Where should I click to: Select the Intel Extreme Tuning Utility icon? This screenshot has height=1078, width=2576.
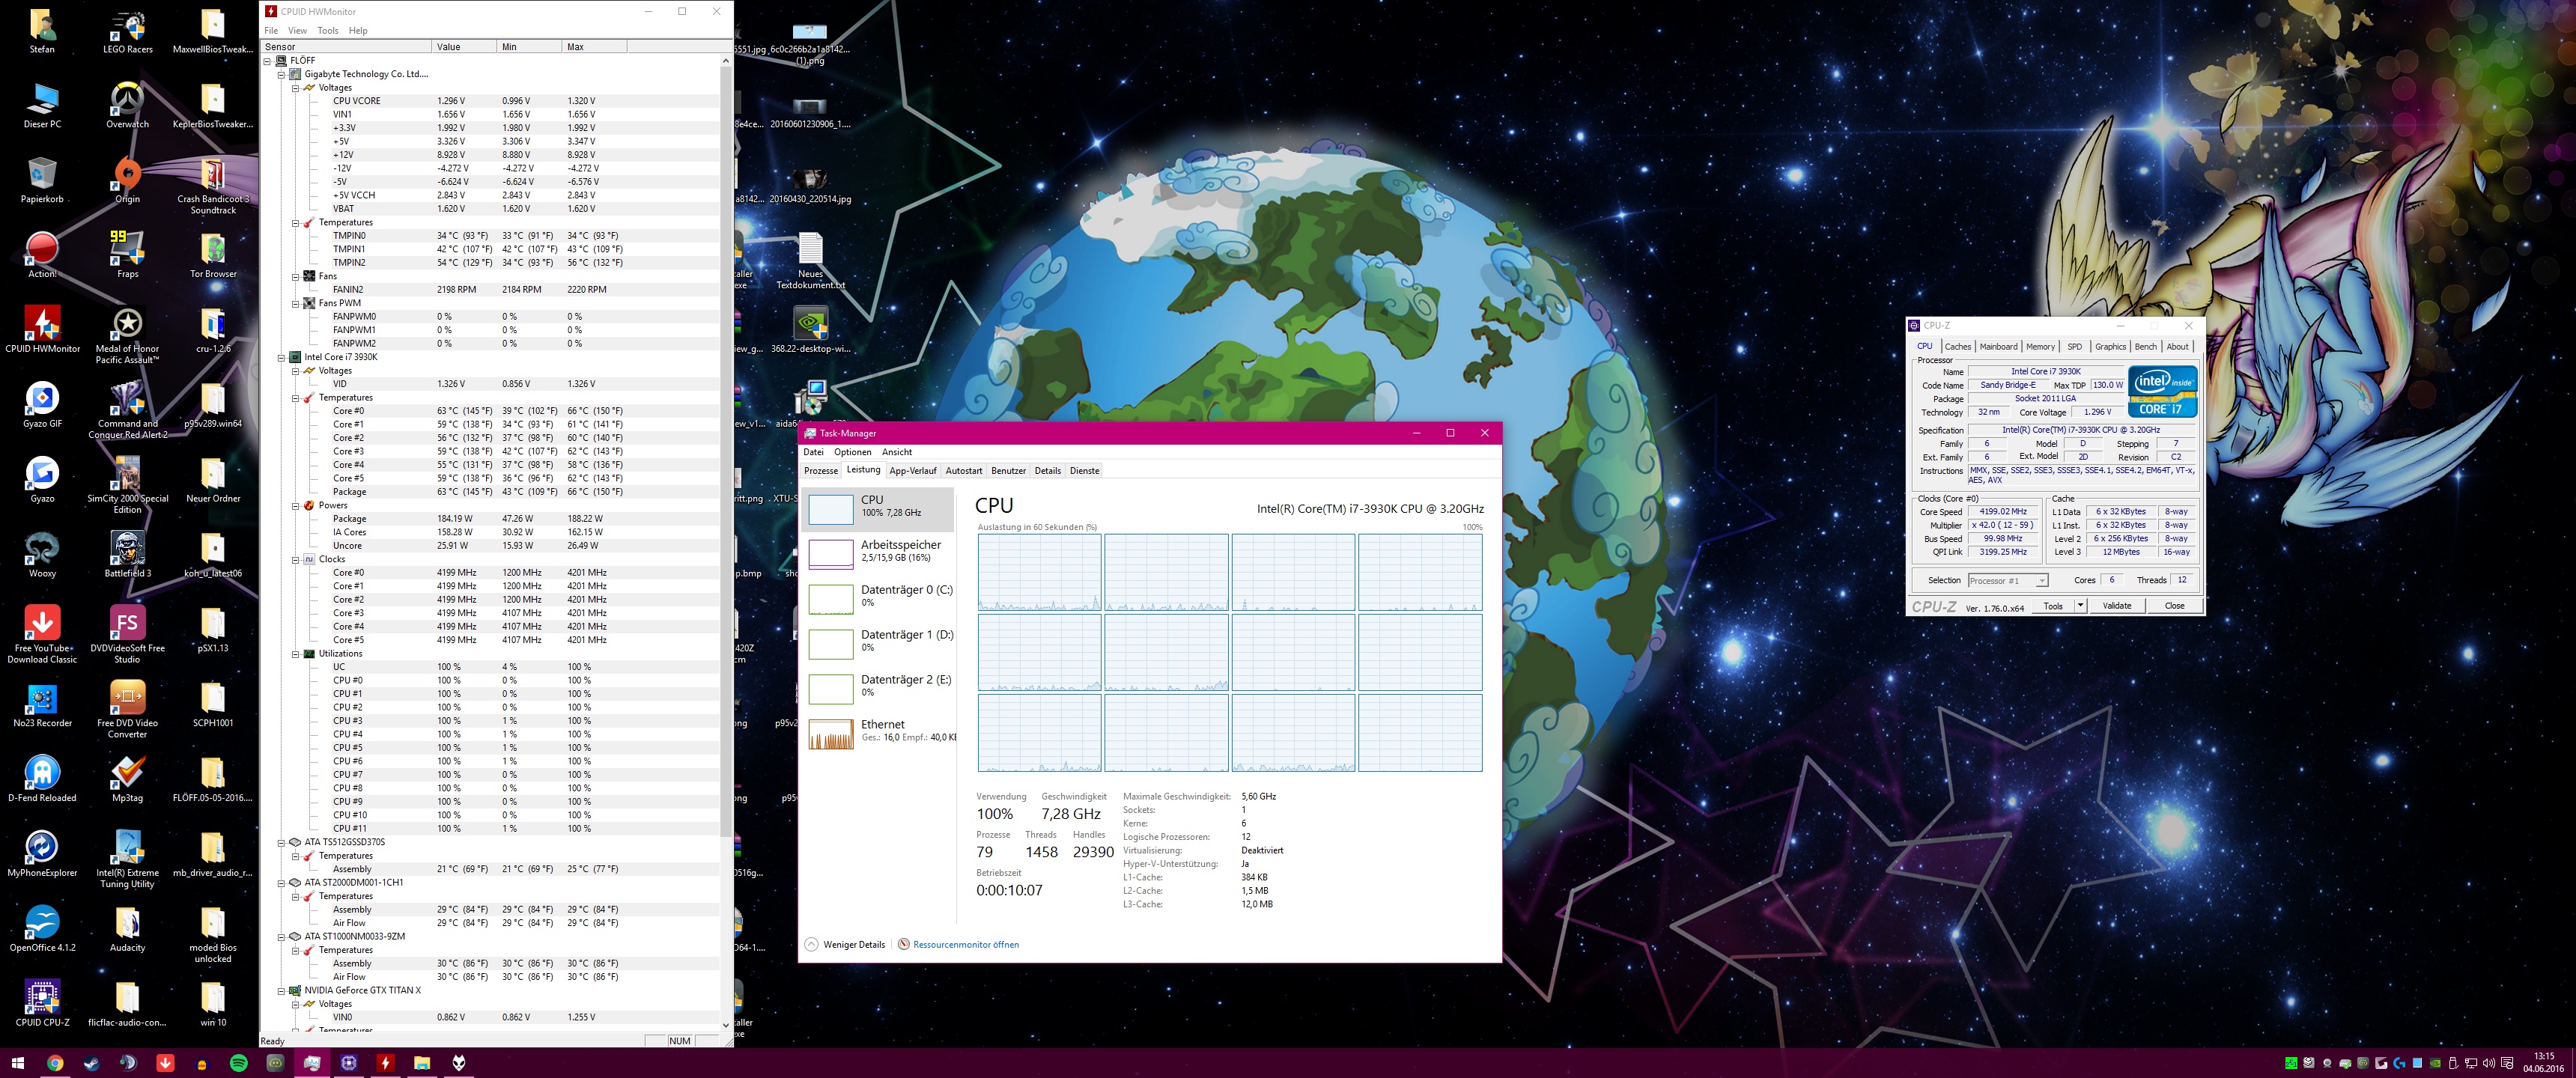(x=127, y=847)
